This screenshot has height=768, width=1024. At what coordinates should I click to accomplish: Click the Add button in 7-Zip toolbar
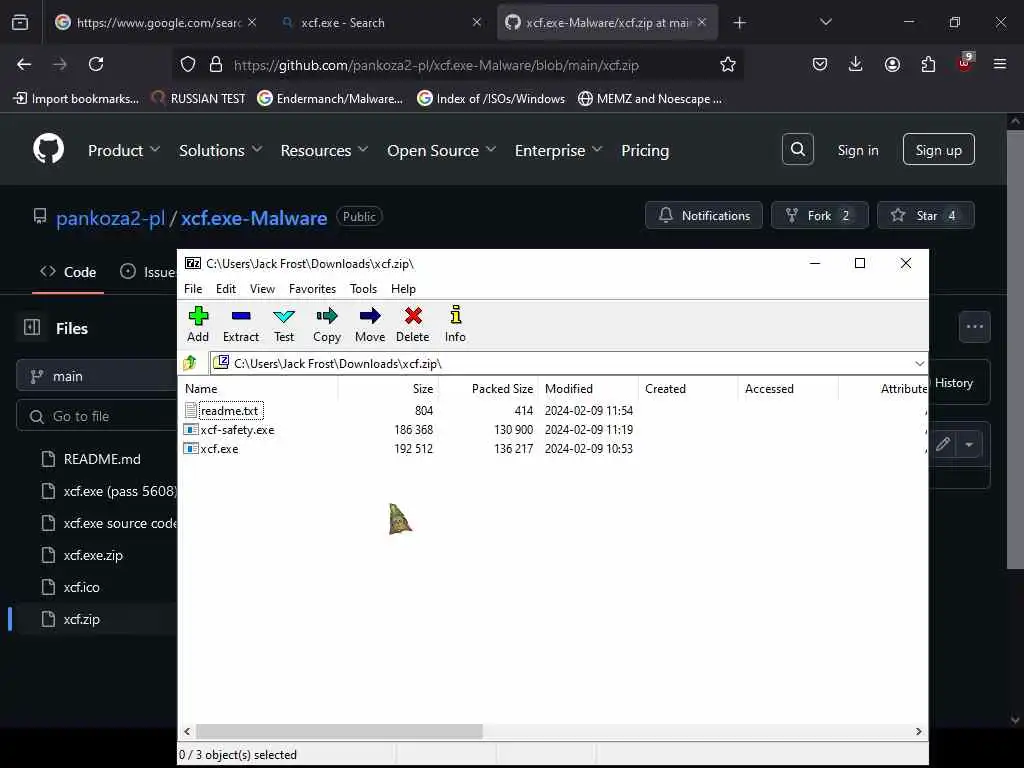pos(198,325)
